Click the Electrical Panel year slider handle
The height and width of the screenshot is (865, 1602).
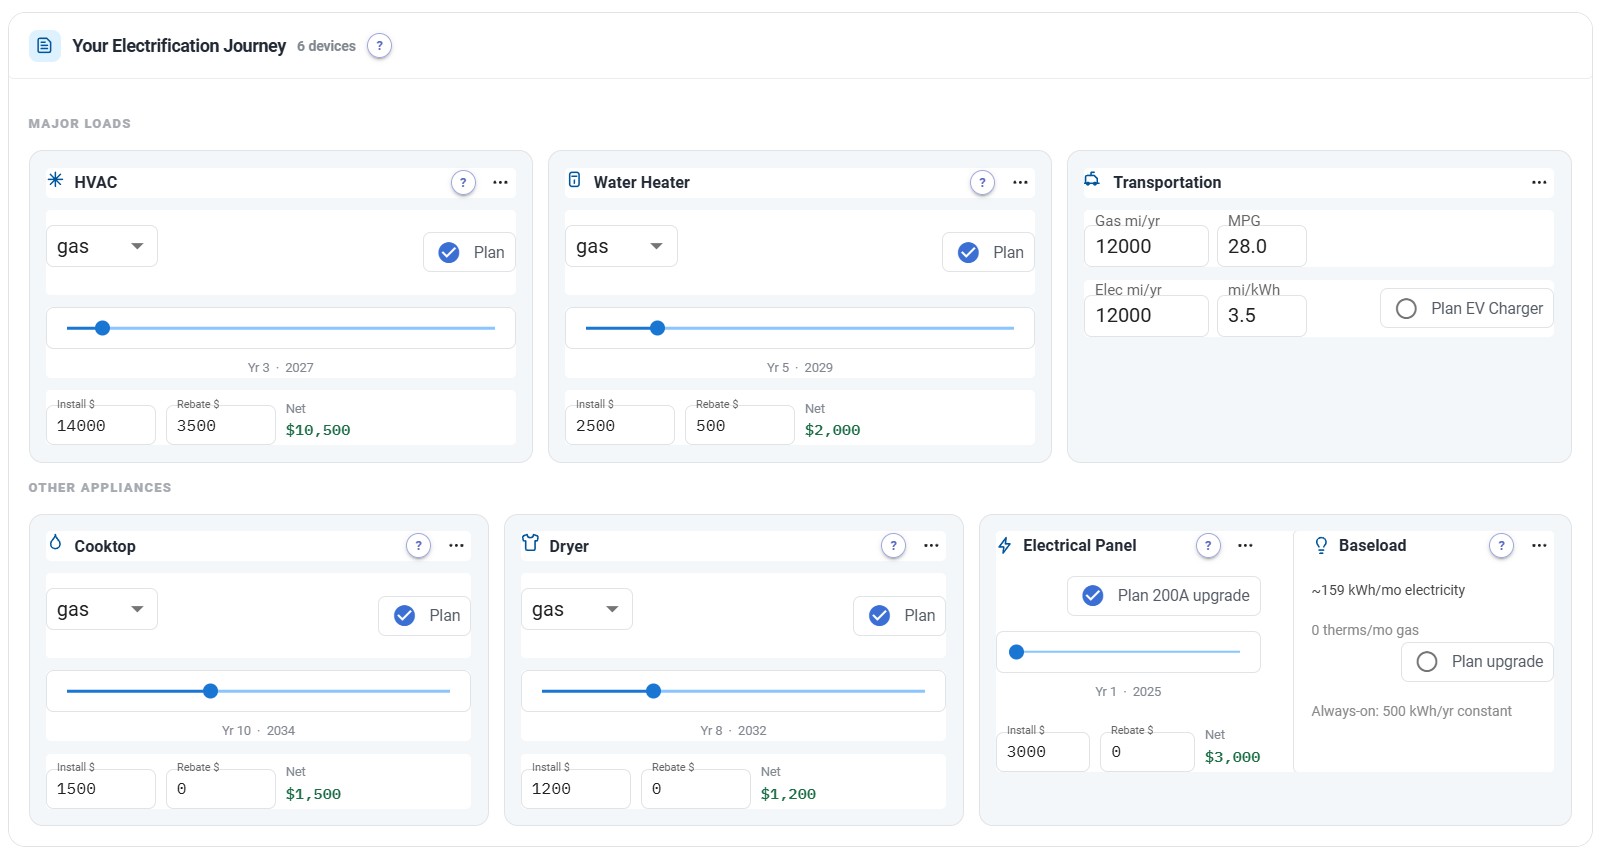coord(1017,652)
